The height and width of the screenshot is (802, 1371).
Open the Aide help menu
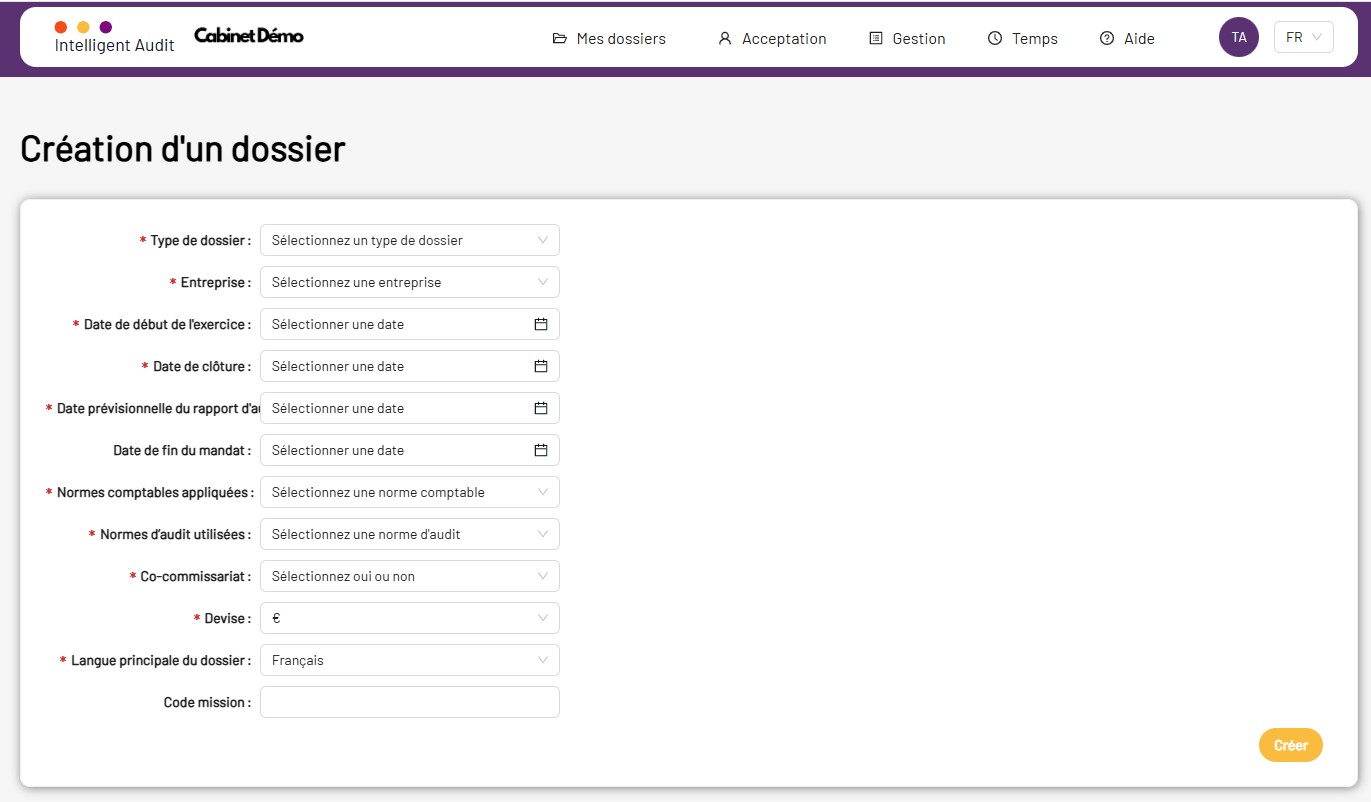point(1127,38)
